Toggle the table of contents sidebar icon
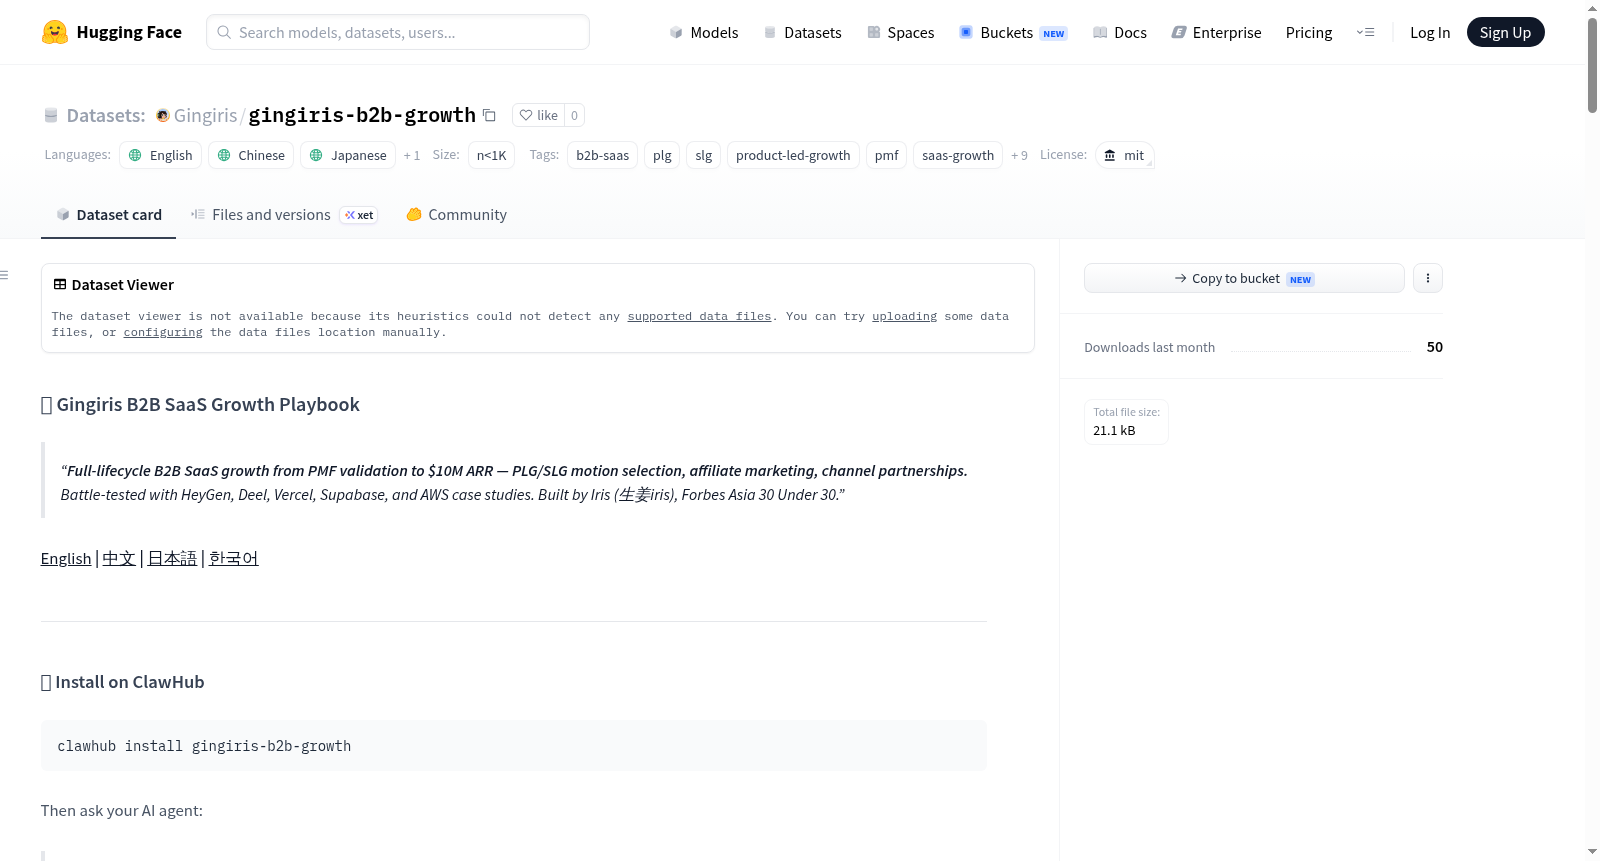1600x861 pixels. tap(4, 275)
